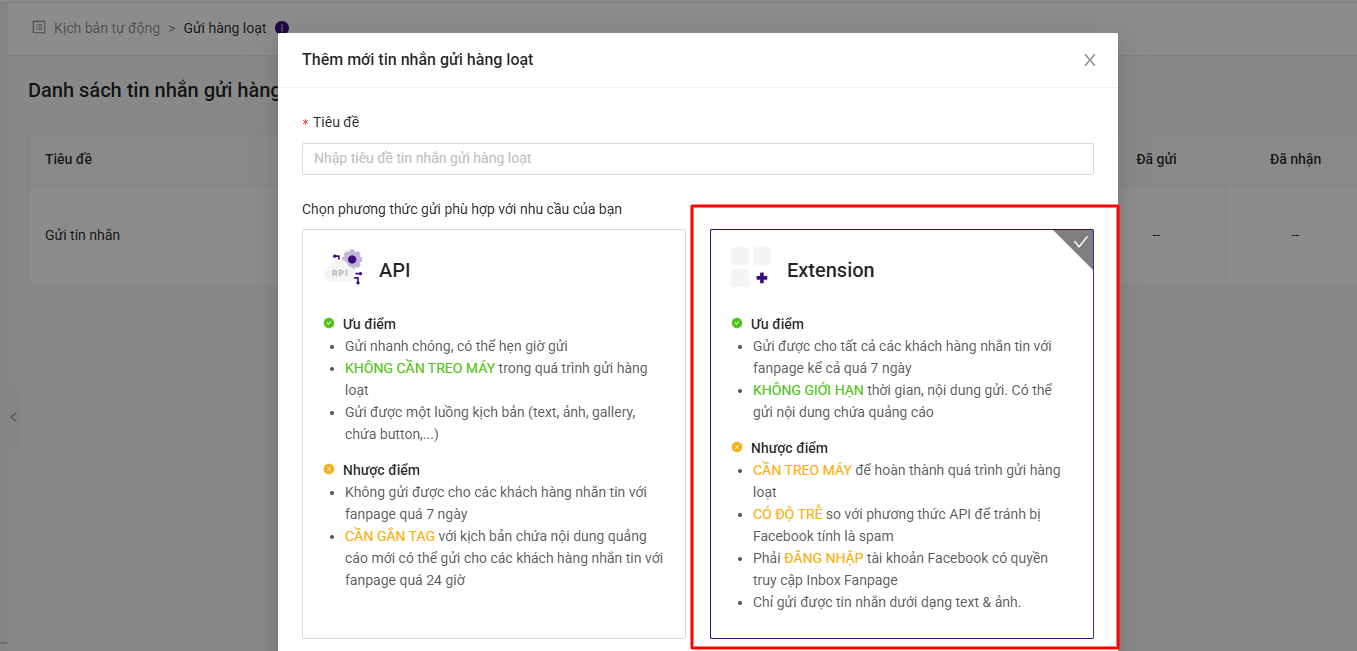Viewport: 1357px width, 651px height.
Task: Click the API gear icon
Action: [x=343, y=267]
